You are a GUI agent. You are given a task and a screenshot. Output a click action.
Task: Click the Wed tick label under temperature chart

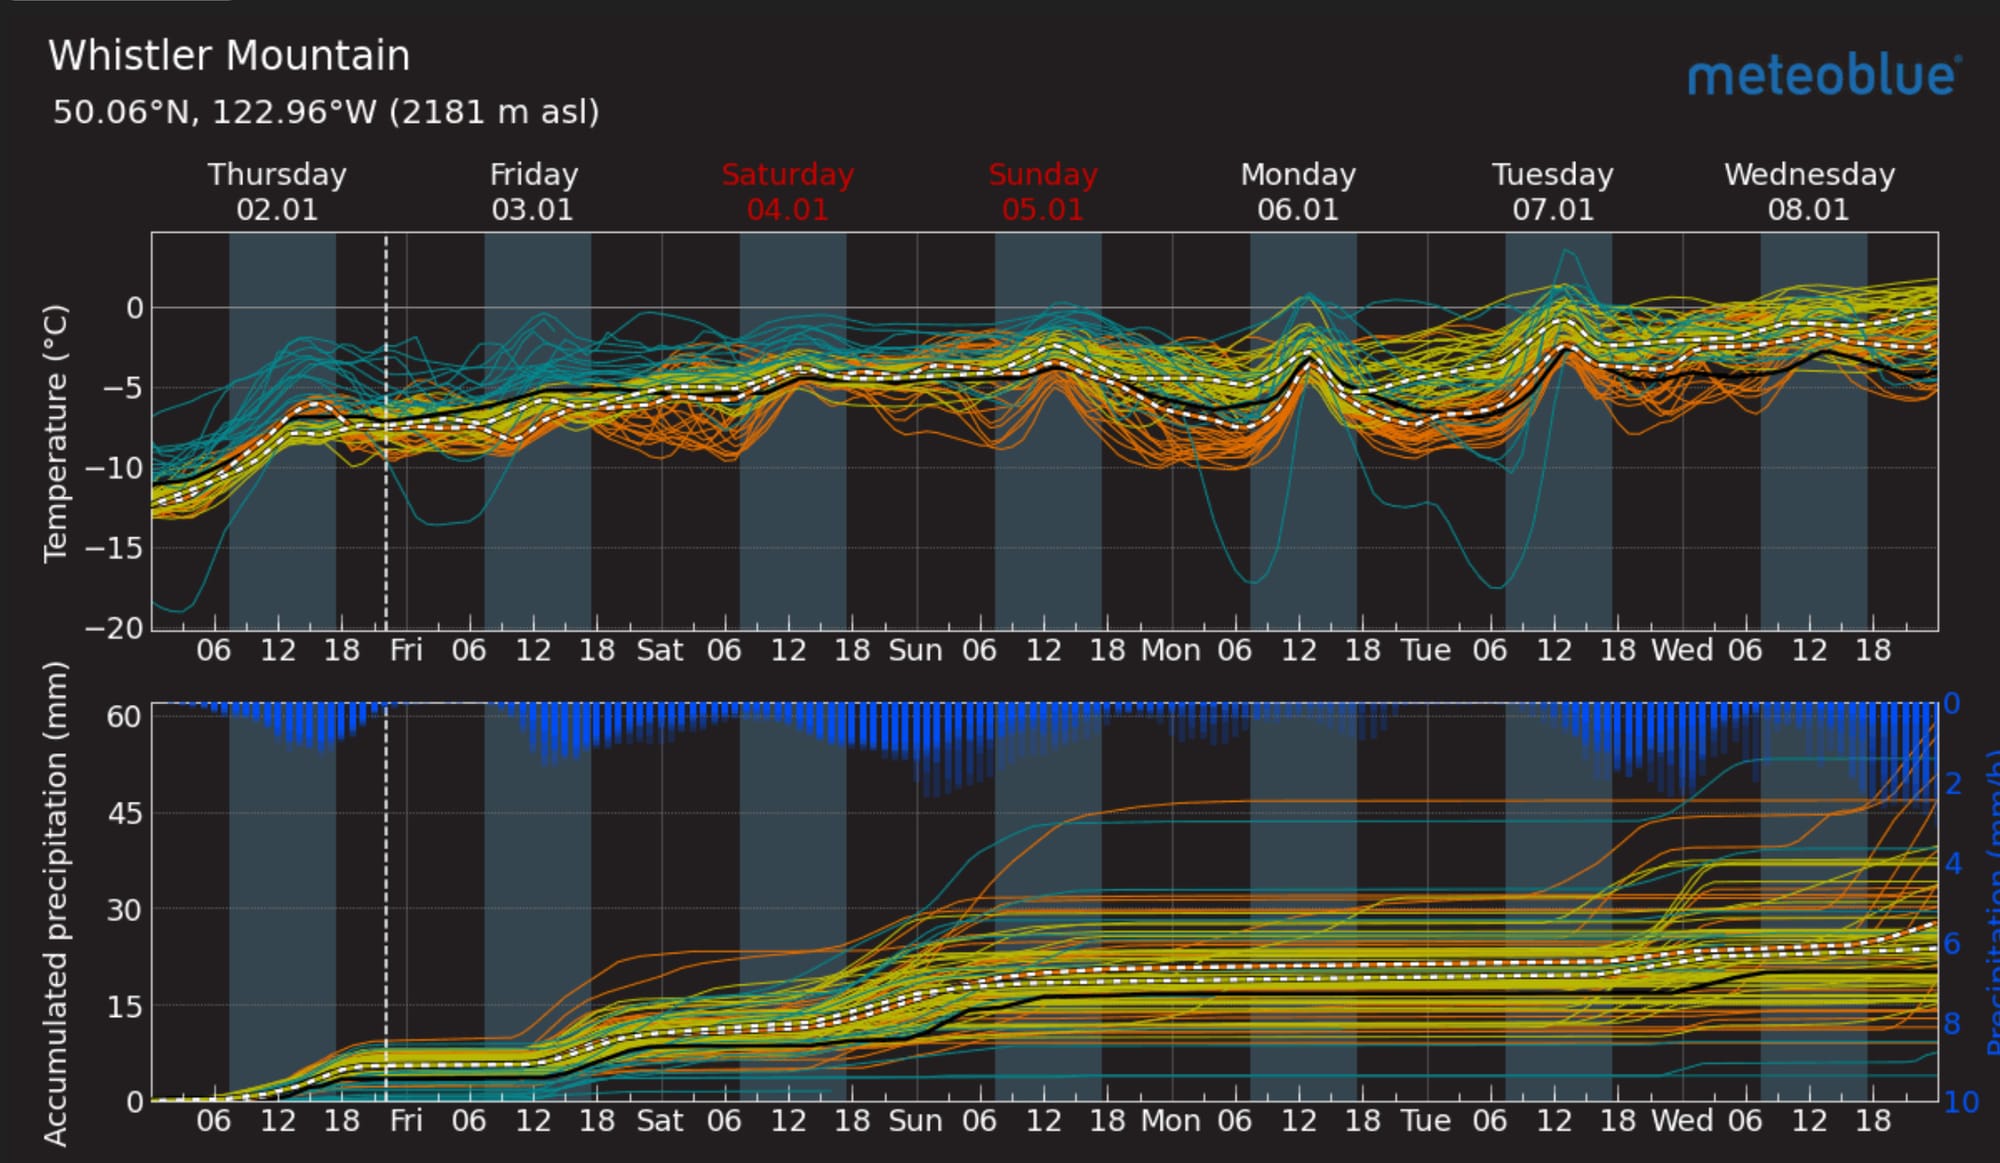tap(1681, 651)
